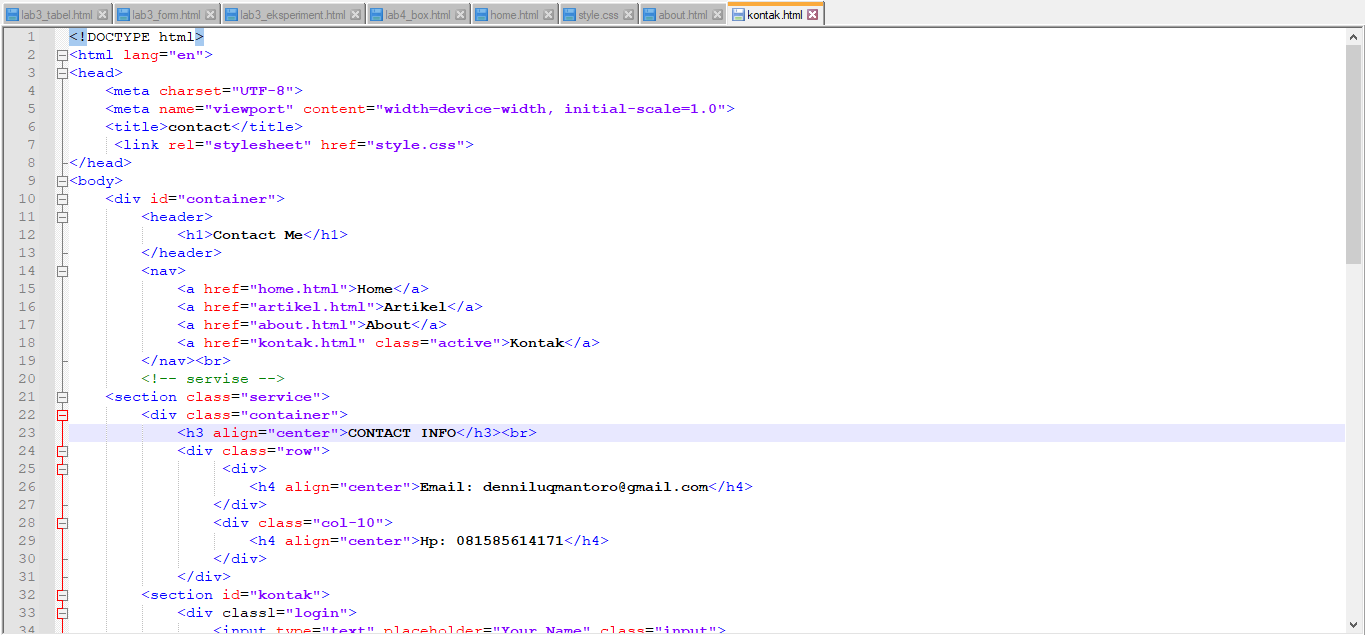Collapse the head section fold marker
This screenshot has height=635, width=1365.
(x=62, y=72)
